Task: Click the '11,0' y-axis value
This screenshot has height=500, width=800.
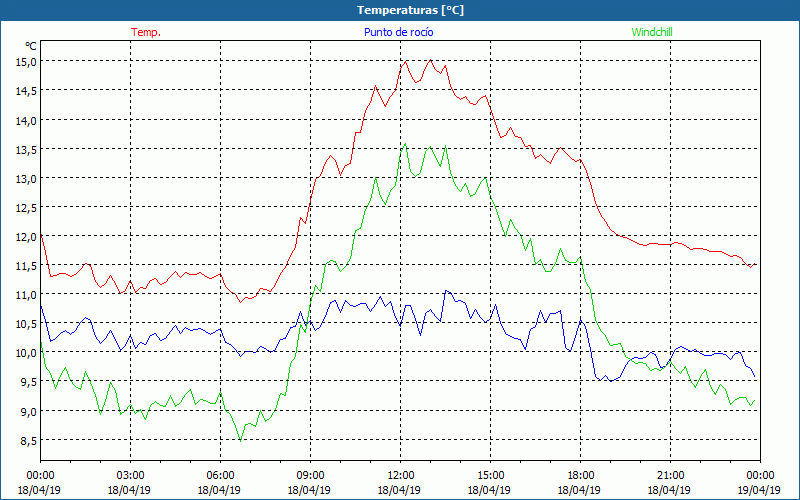Action: click(27, 295)
